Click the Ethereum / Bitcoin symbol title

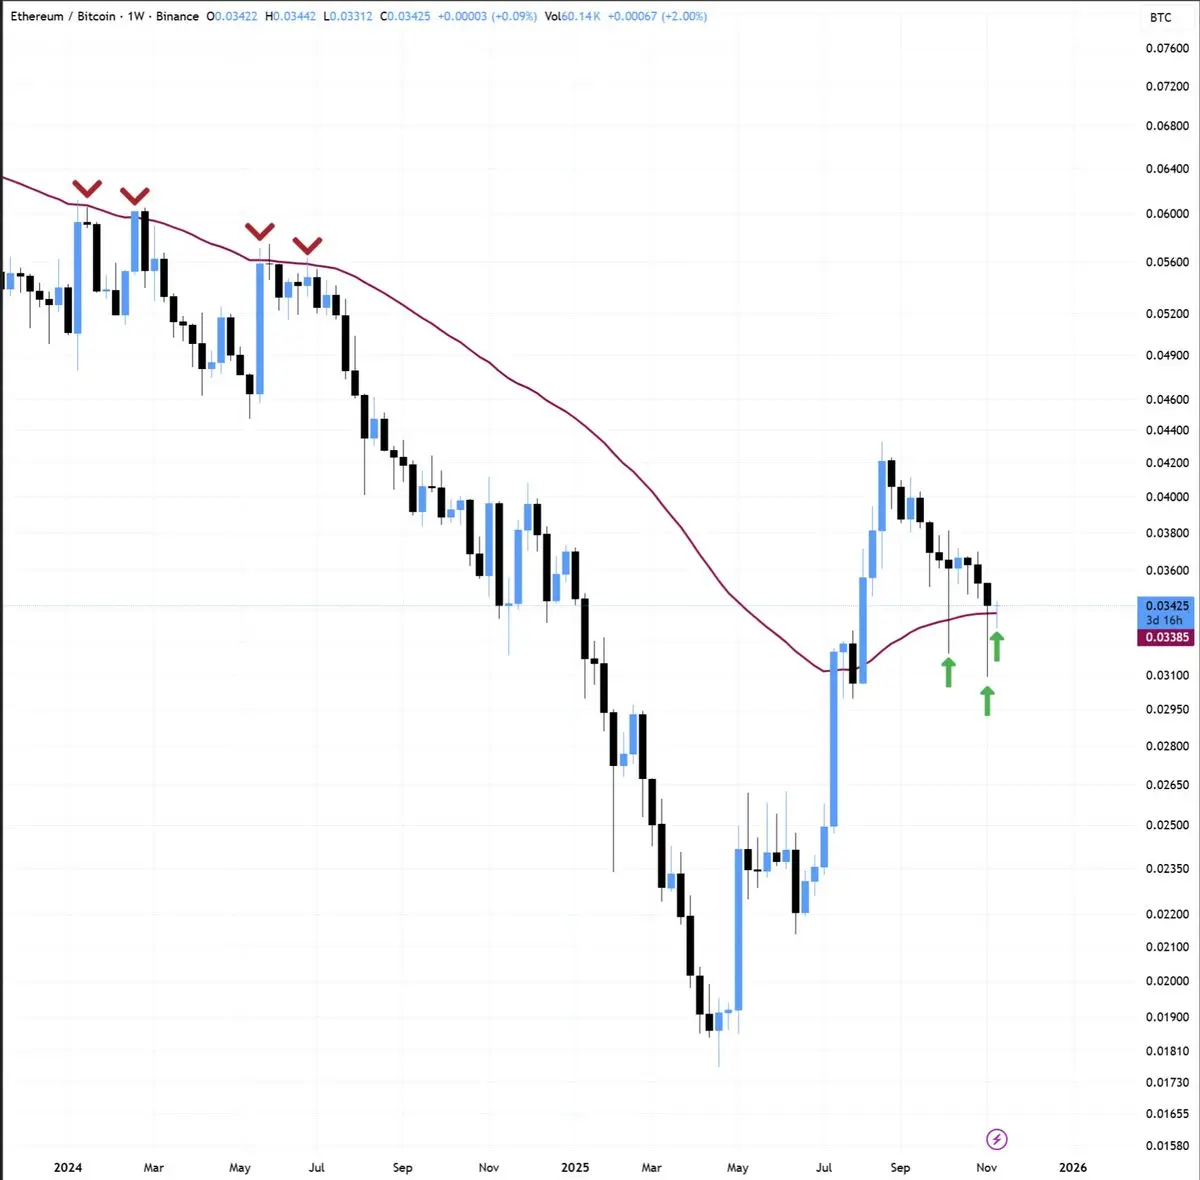point(63,17)
